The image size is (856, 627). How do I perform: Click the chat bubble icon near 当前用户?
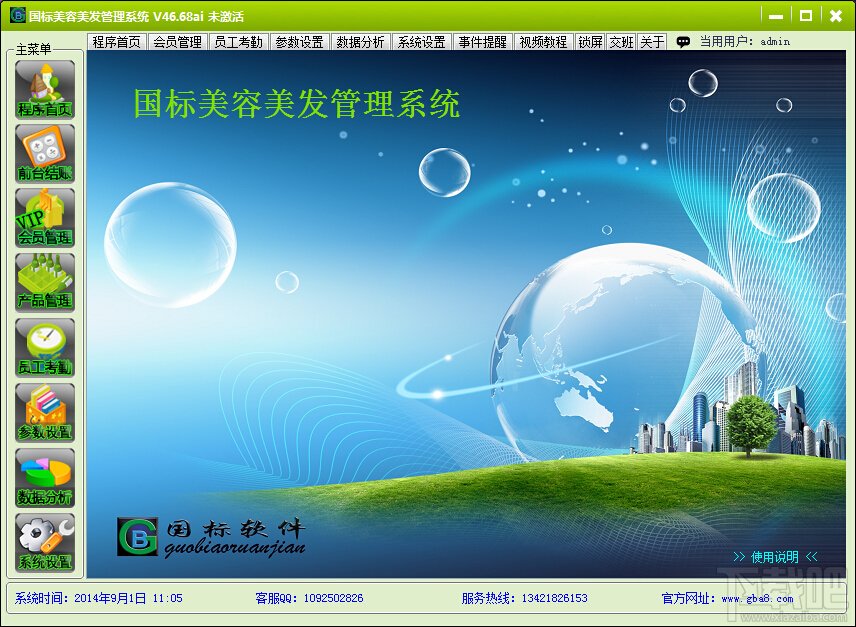(x=683, y=42)
